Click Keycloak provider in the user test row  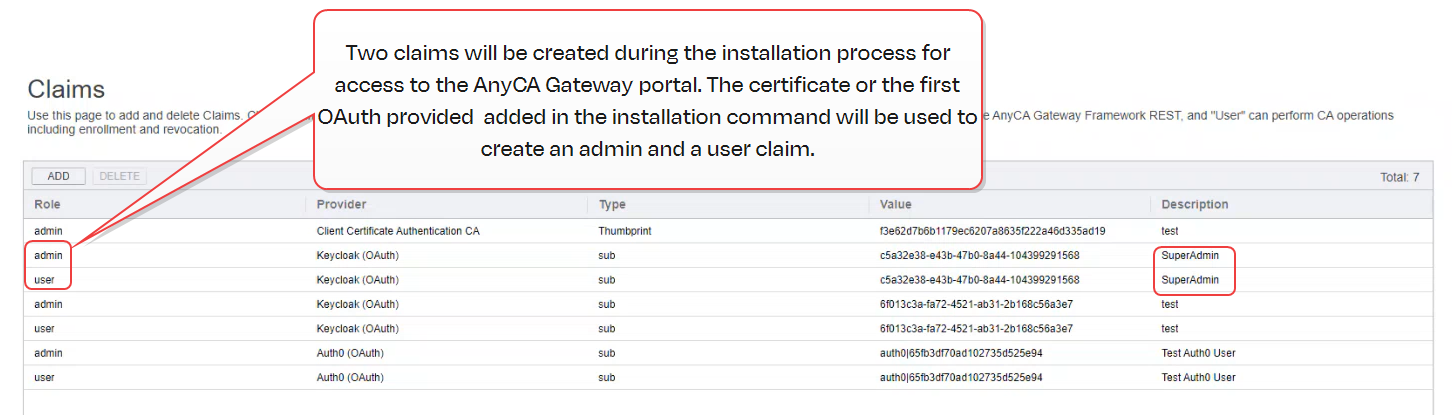coord(358,328)
